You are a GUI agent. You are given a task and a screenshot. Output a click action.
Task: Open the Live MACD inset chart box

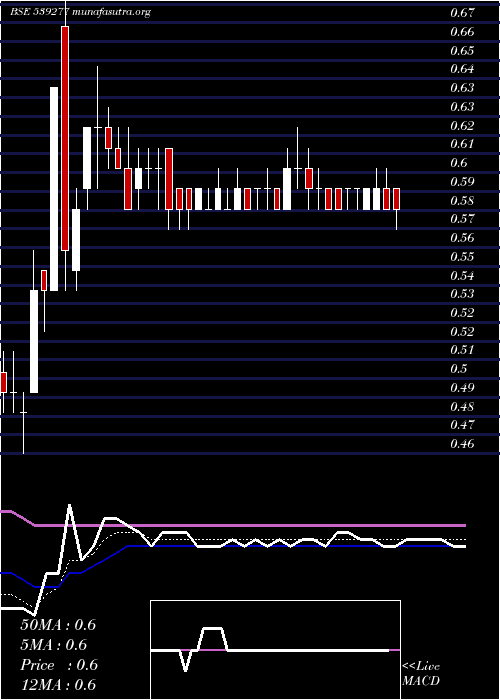click(275, 650)
